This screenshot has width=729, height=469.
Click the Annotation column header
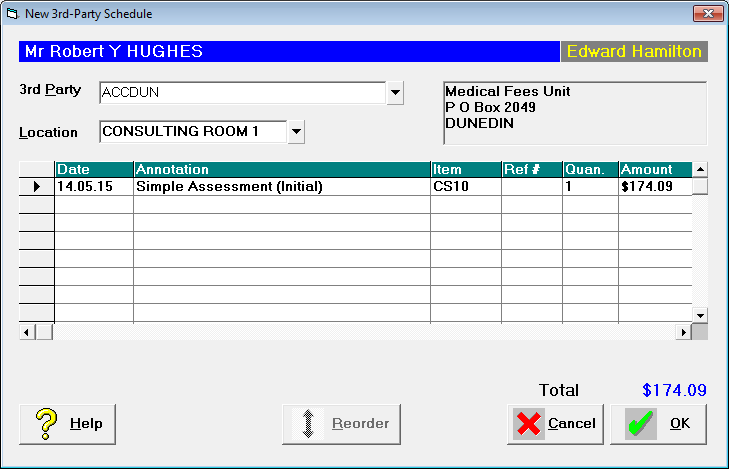tap(282, 169)
